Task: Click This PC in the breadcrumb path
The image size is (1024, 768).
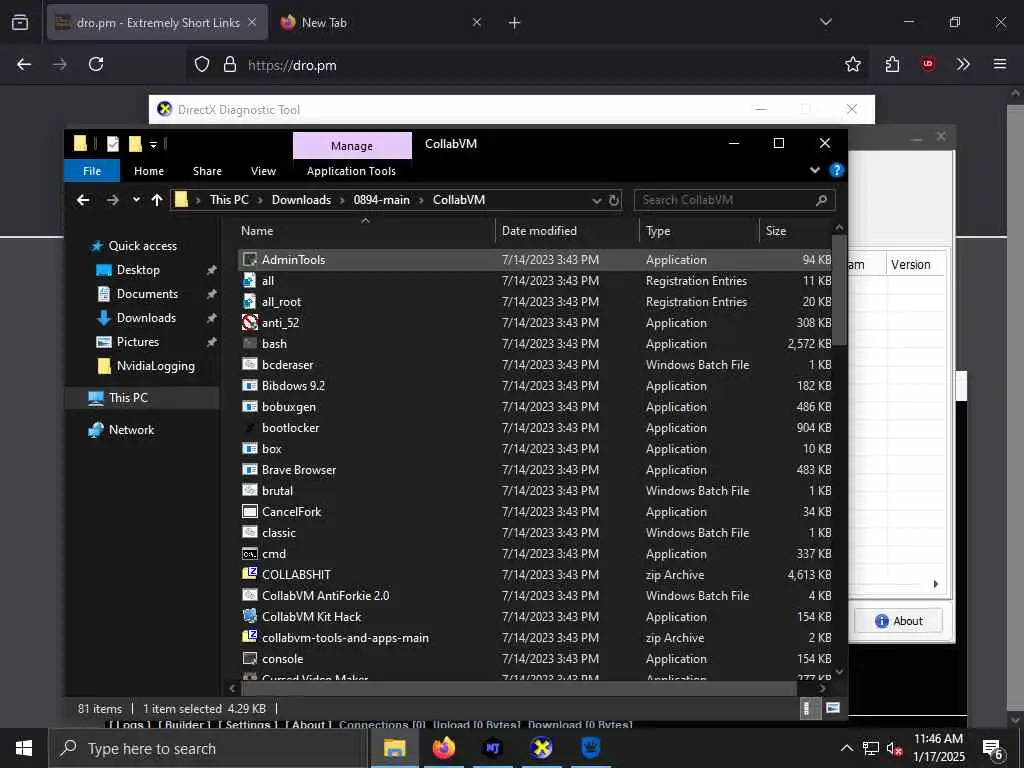Action: click(229, 200)
